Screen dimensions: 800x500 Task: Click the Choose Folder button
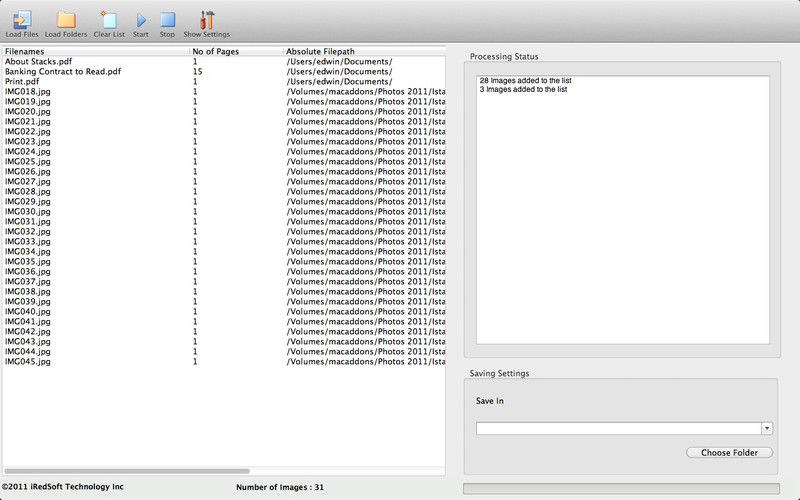(x=730, y=453)
